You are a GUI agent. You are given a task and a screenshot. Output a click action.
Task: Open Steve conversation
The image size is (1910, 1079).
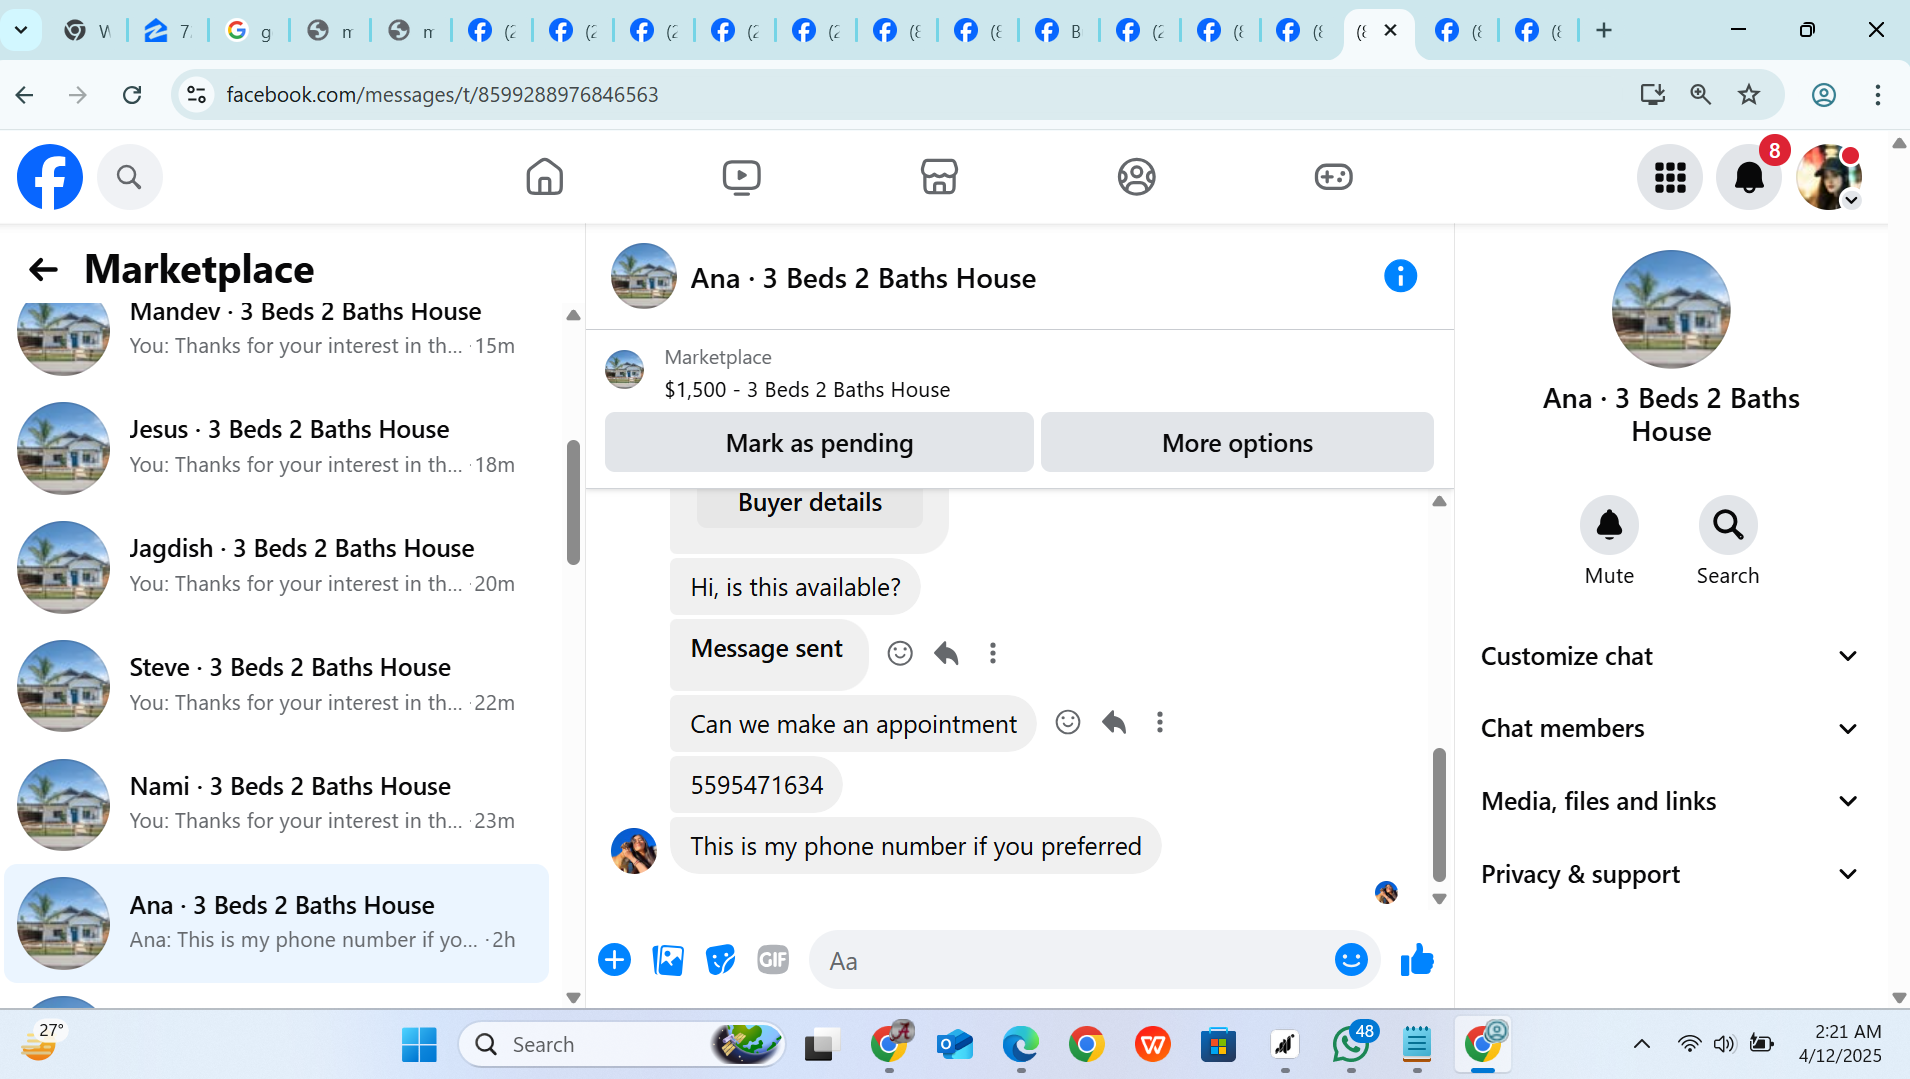277,685
